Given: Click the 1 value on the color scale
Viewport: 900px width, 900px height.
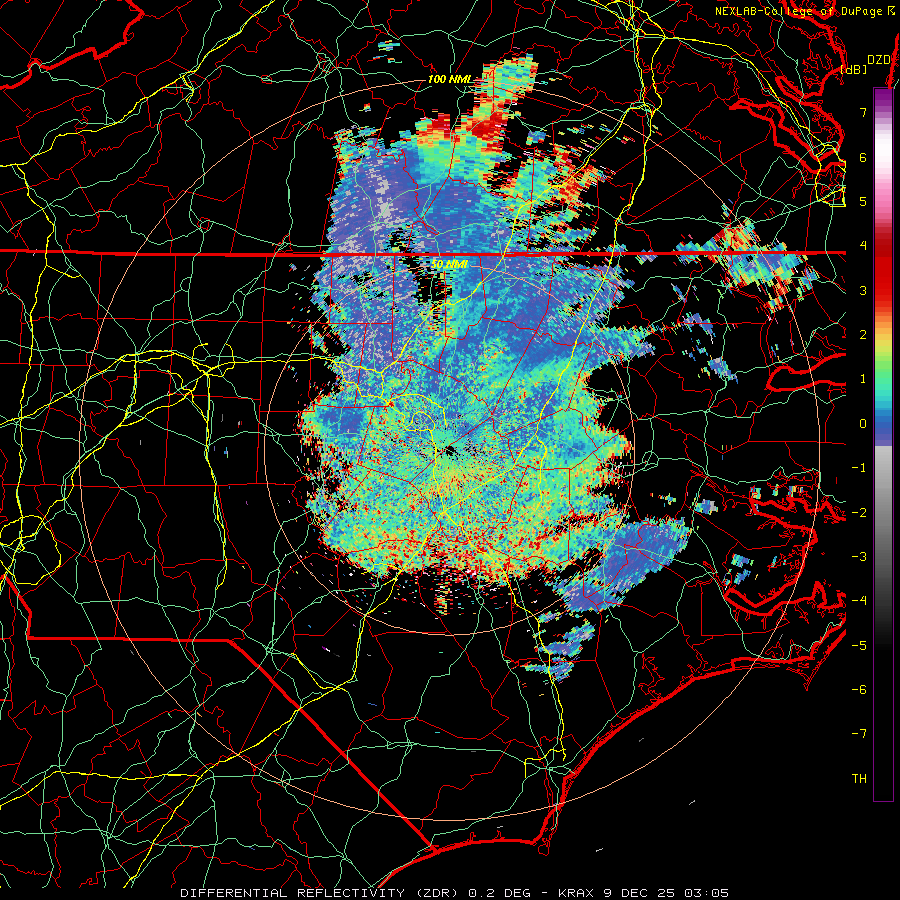Looking at the screenshot, I should coord(863,379).
